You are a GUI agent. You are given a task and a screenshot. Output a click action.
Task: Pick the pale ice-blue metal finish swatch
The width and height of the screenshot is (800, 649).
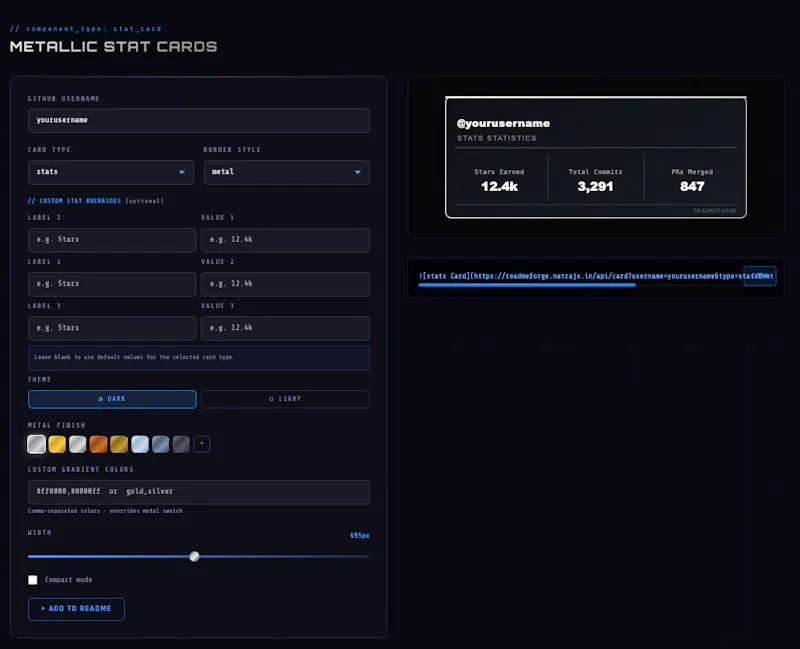tap(140, 444)
